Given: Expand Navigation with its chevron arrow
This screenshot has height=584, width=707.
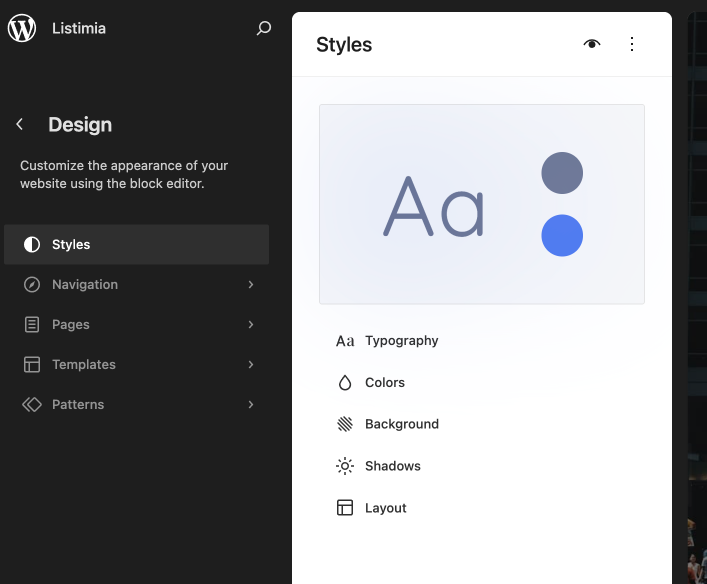Looking at the screenshot, I should 251,285.
